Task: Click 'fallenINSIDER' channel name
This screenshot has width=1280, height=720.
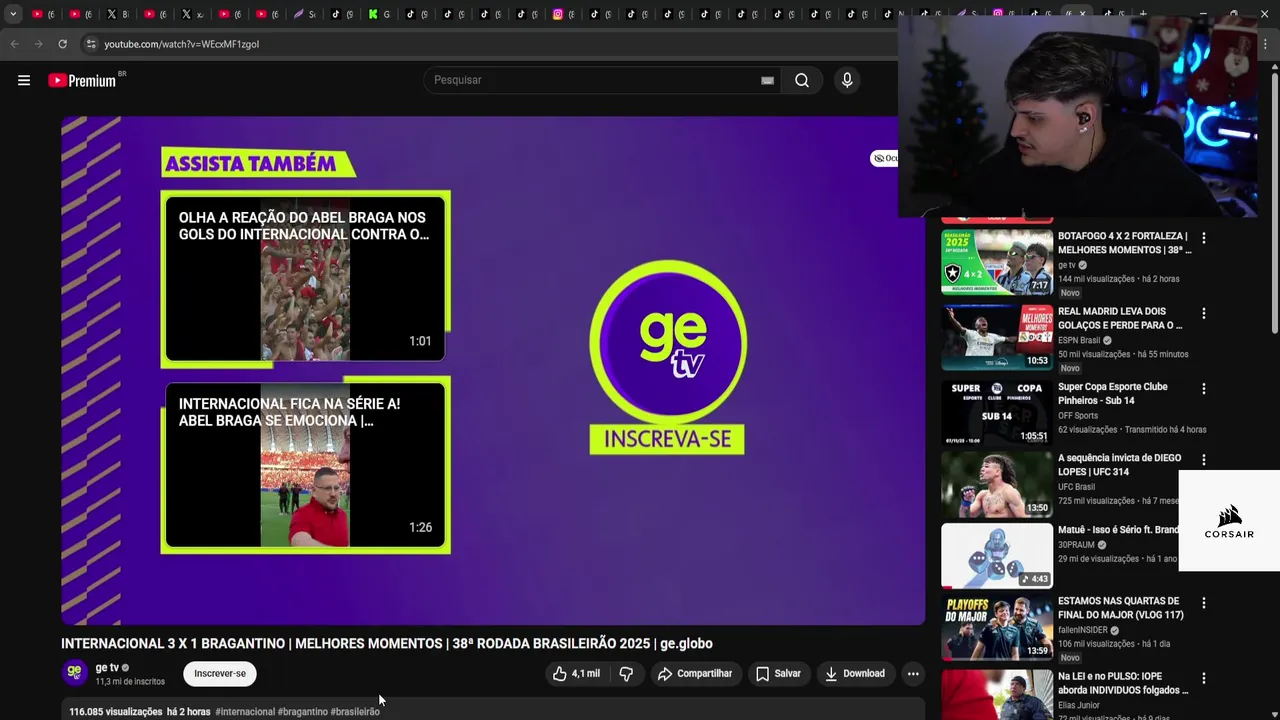Action: 1082,630
